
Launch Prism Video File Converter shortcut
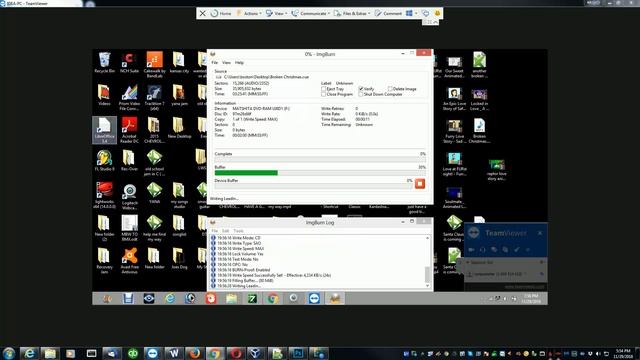(x=129, y=98)
